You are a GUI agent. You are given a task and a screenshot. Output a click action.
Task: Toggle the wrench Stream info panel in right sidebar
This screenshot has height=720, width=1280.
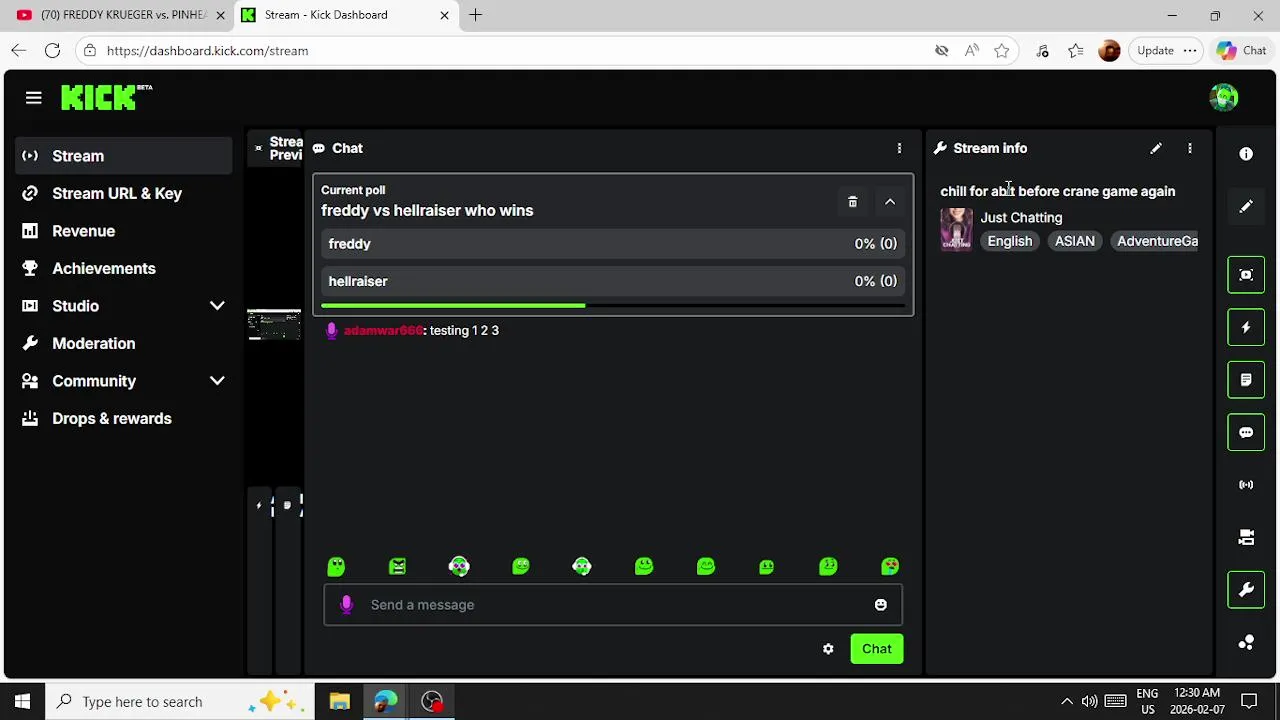click(x=1246, y=590)
